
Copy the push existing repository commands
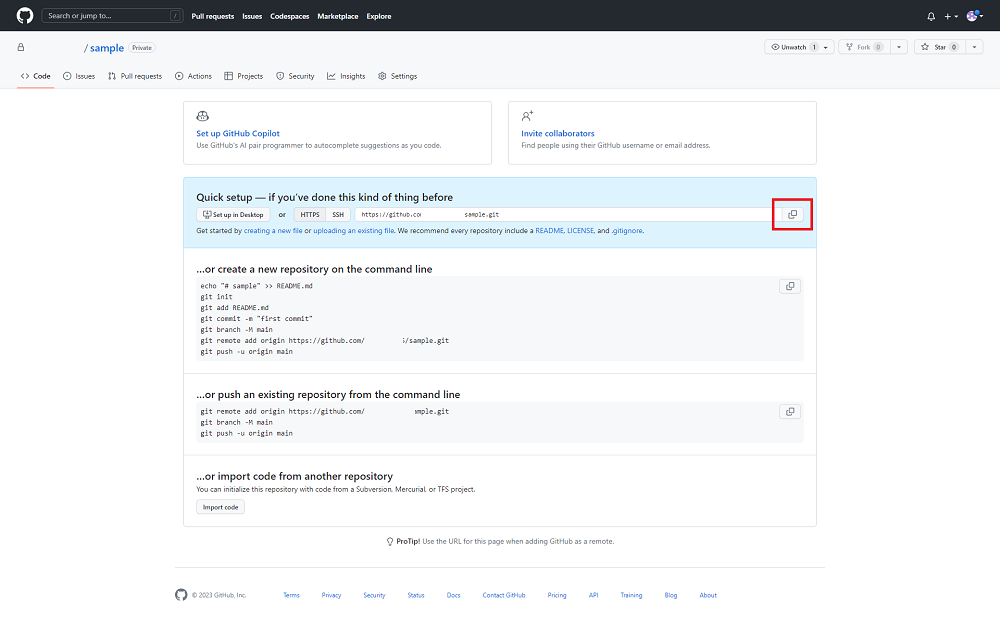(x=790, y=411)
